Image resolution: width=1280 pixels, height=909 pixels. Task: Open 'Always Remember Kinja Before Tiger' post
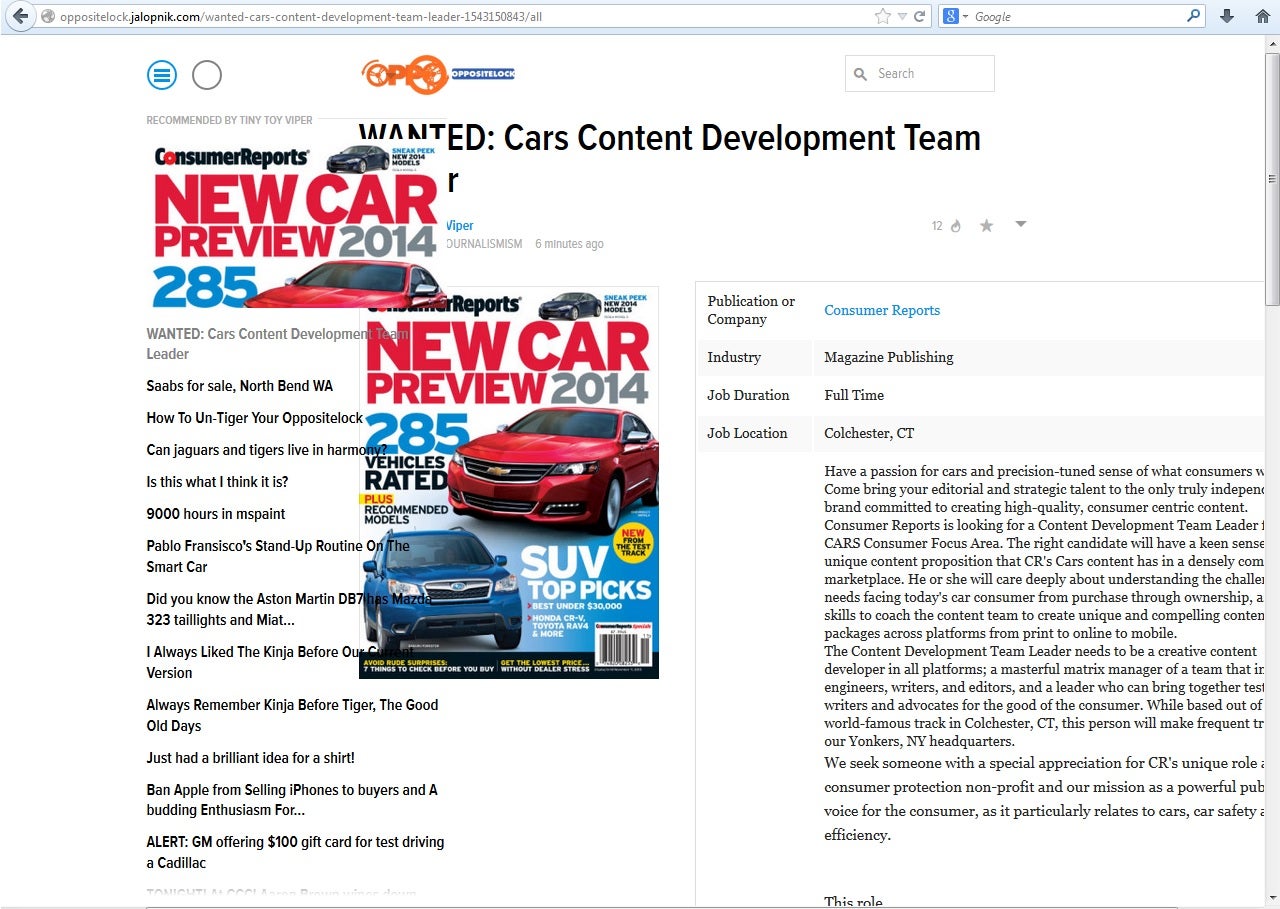click(292, 715)
